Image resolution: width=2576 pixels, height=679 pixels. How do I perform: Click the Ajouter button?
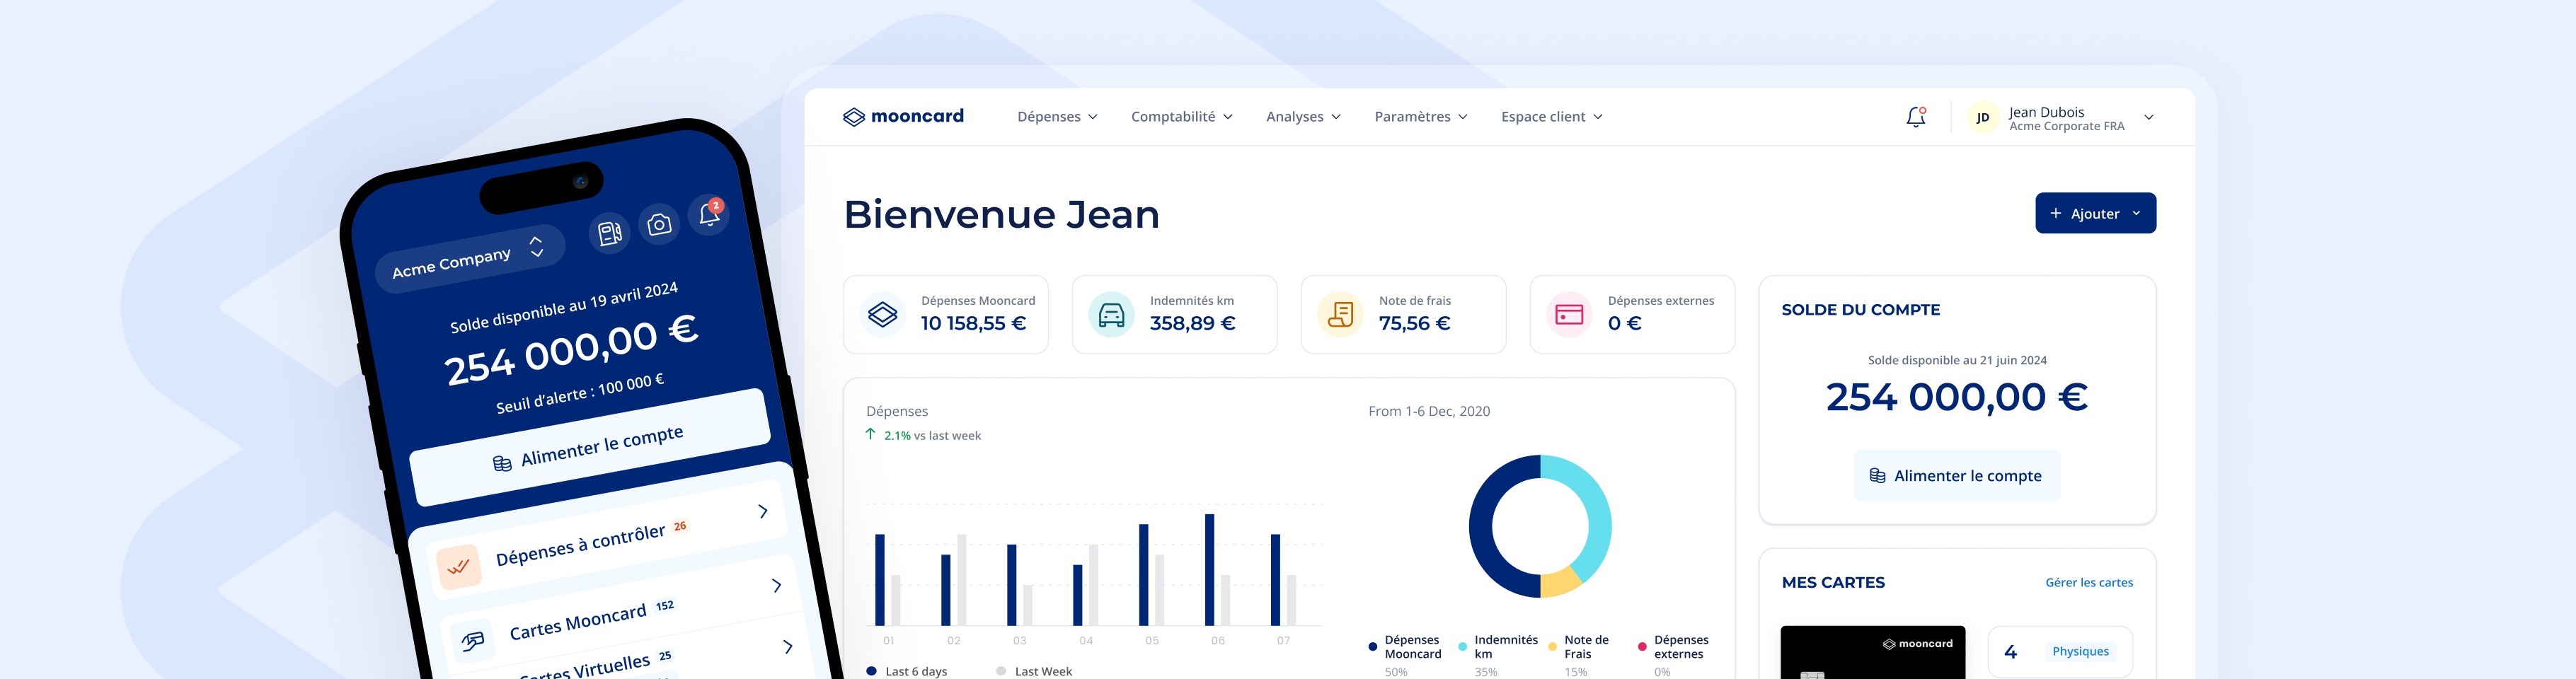click(2095, 214)
